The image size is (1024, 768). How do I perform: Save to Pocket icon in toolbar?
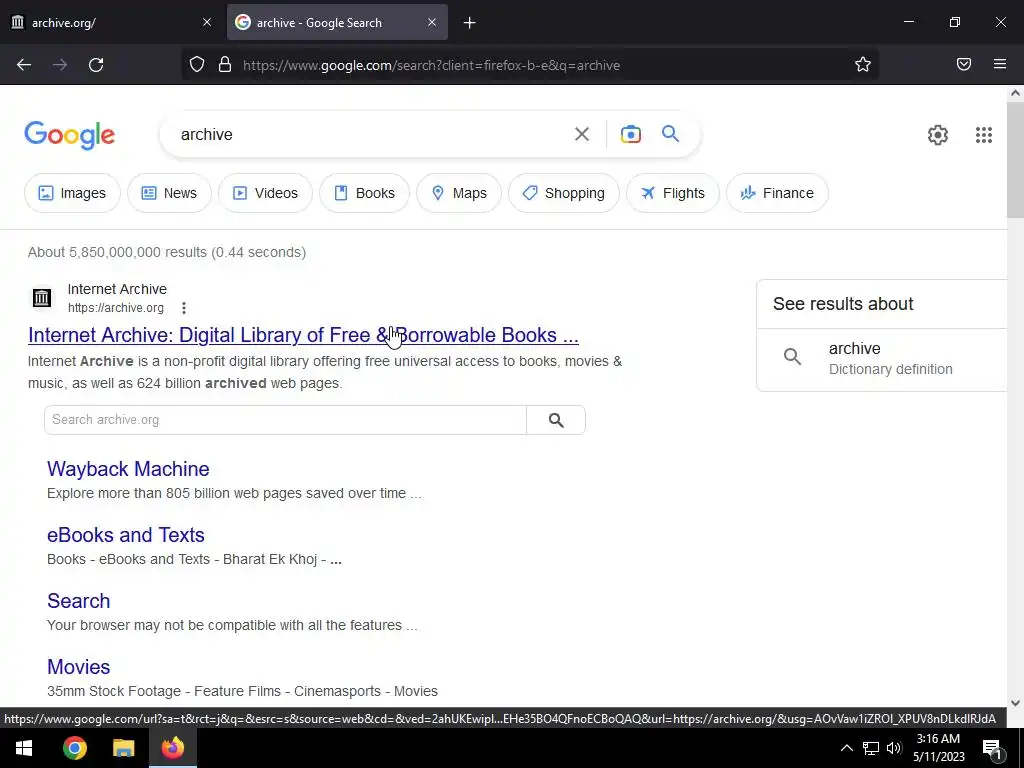[964, 65]
